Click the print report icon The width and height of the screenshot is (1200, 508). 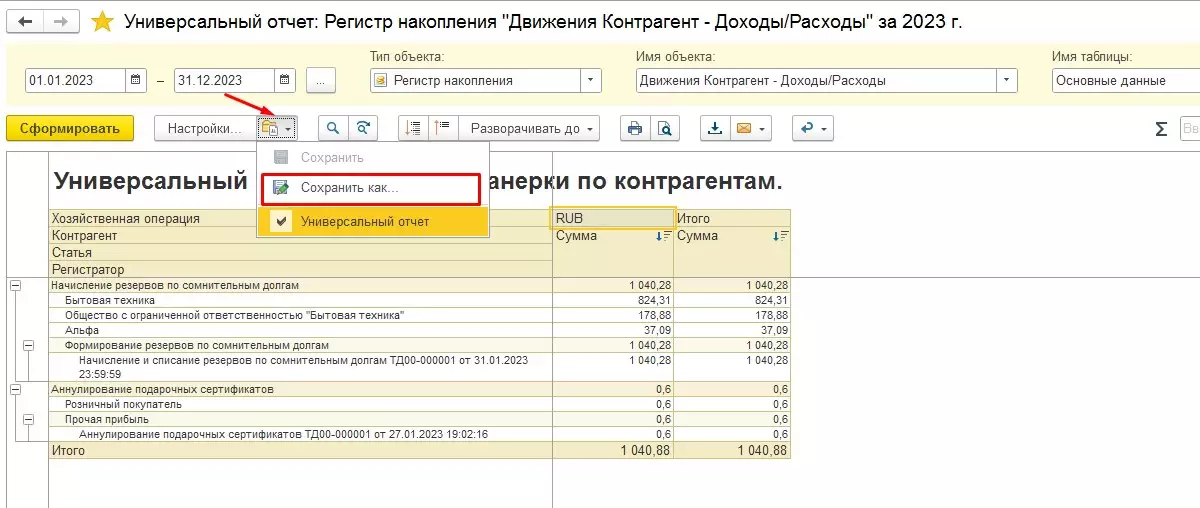pos(634,128)
